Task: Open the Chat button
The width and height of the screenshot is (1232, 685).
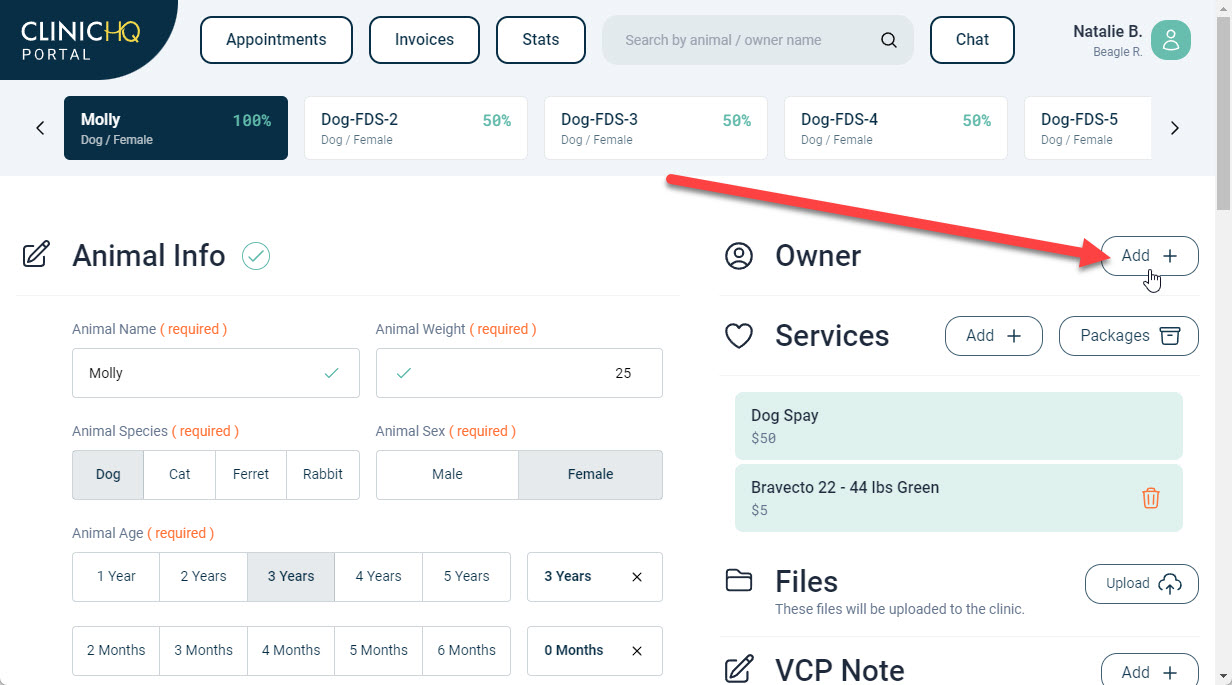Action: coord(971,40)
